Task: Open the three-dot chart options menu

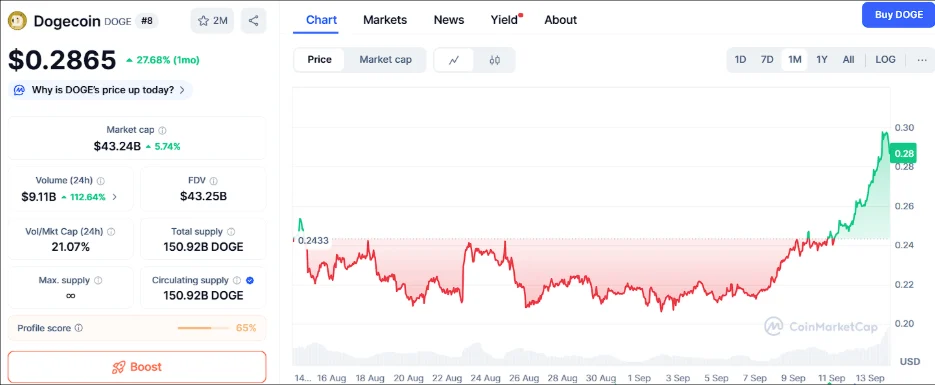Action: click(922, 60)
